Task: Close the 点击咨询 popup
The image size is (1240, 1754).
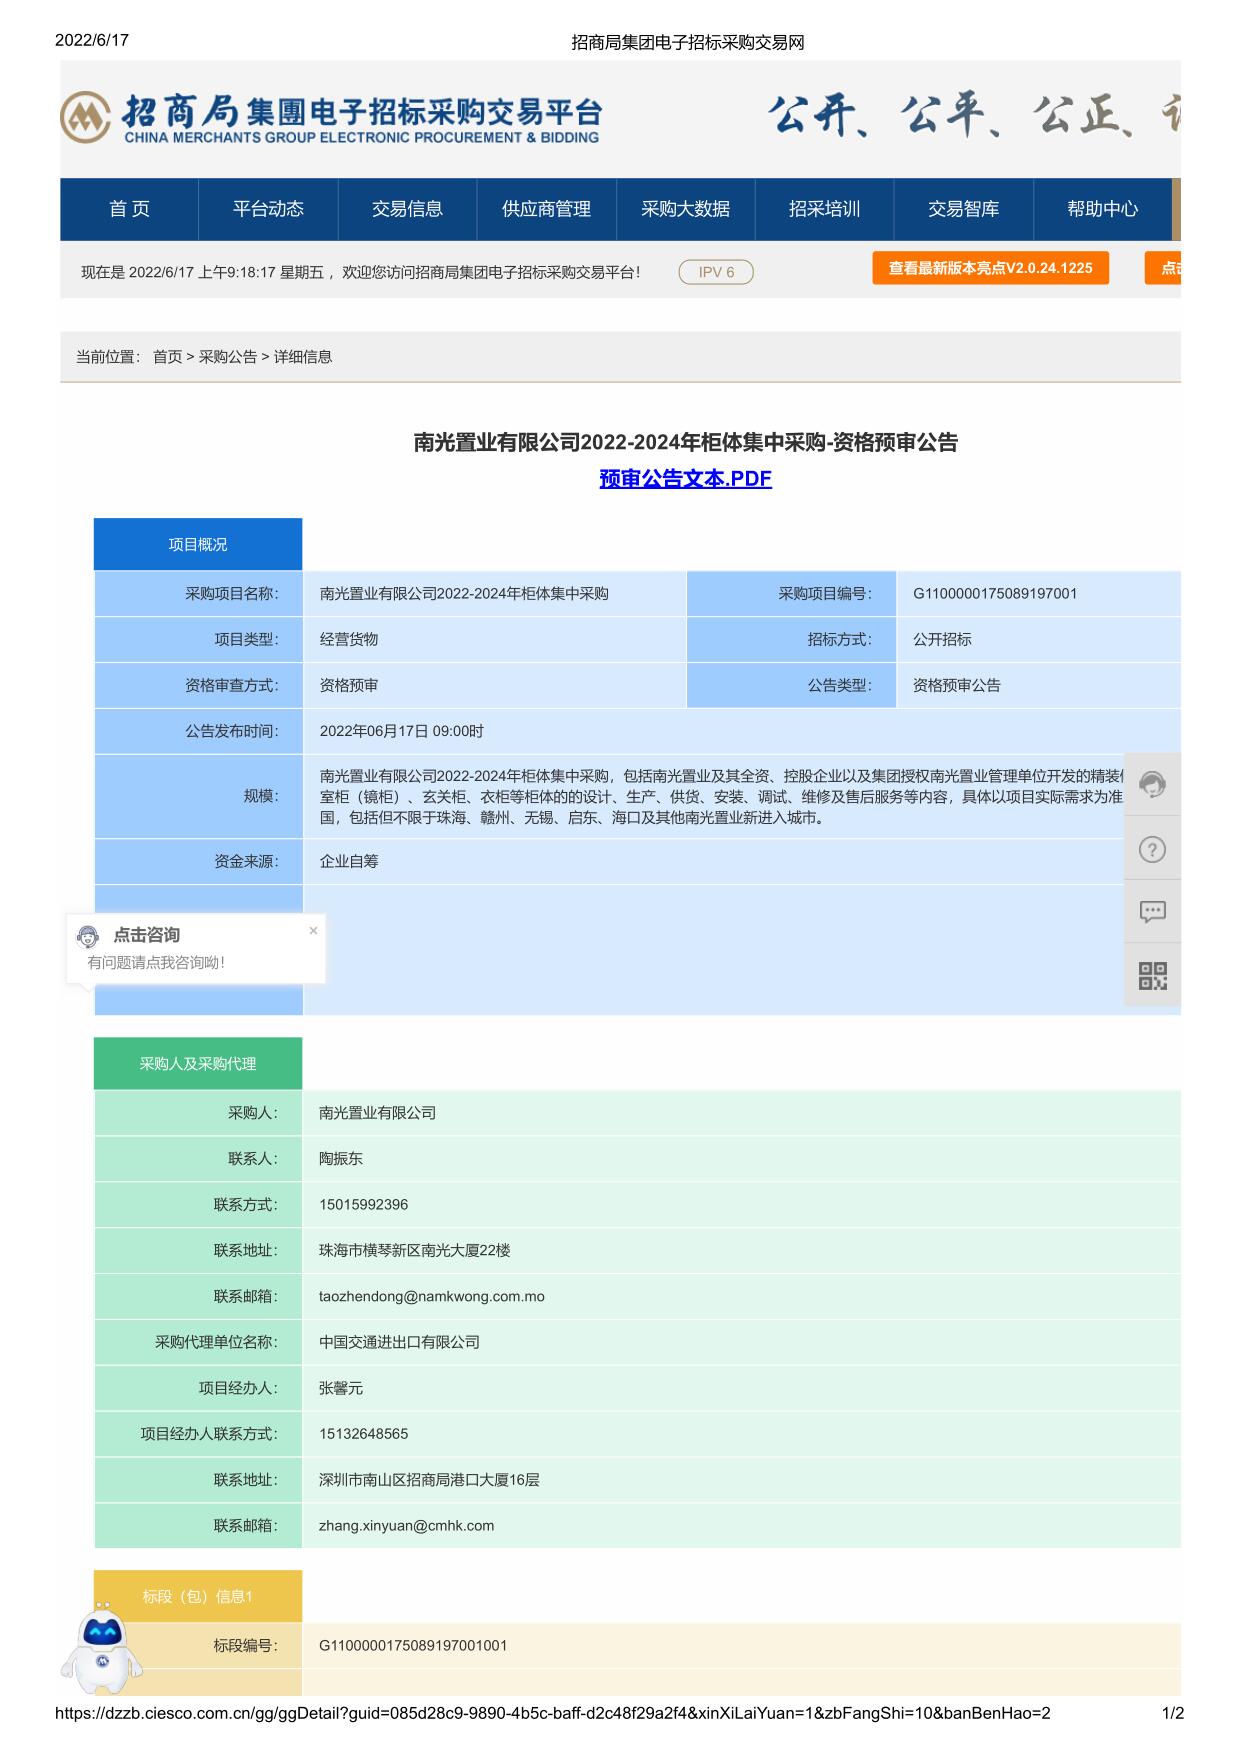Action: coord(313,931)
